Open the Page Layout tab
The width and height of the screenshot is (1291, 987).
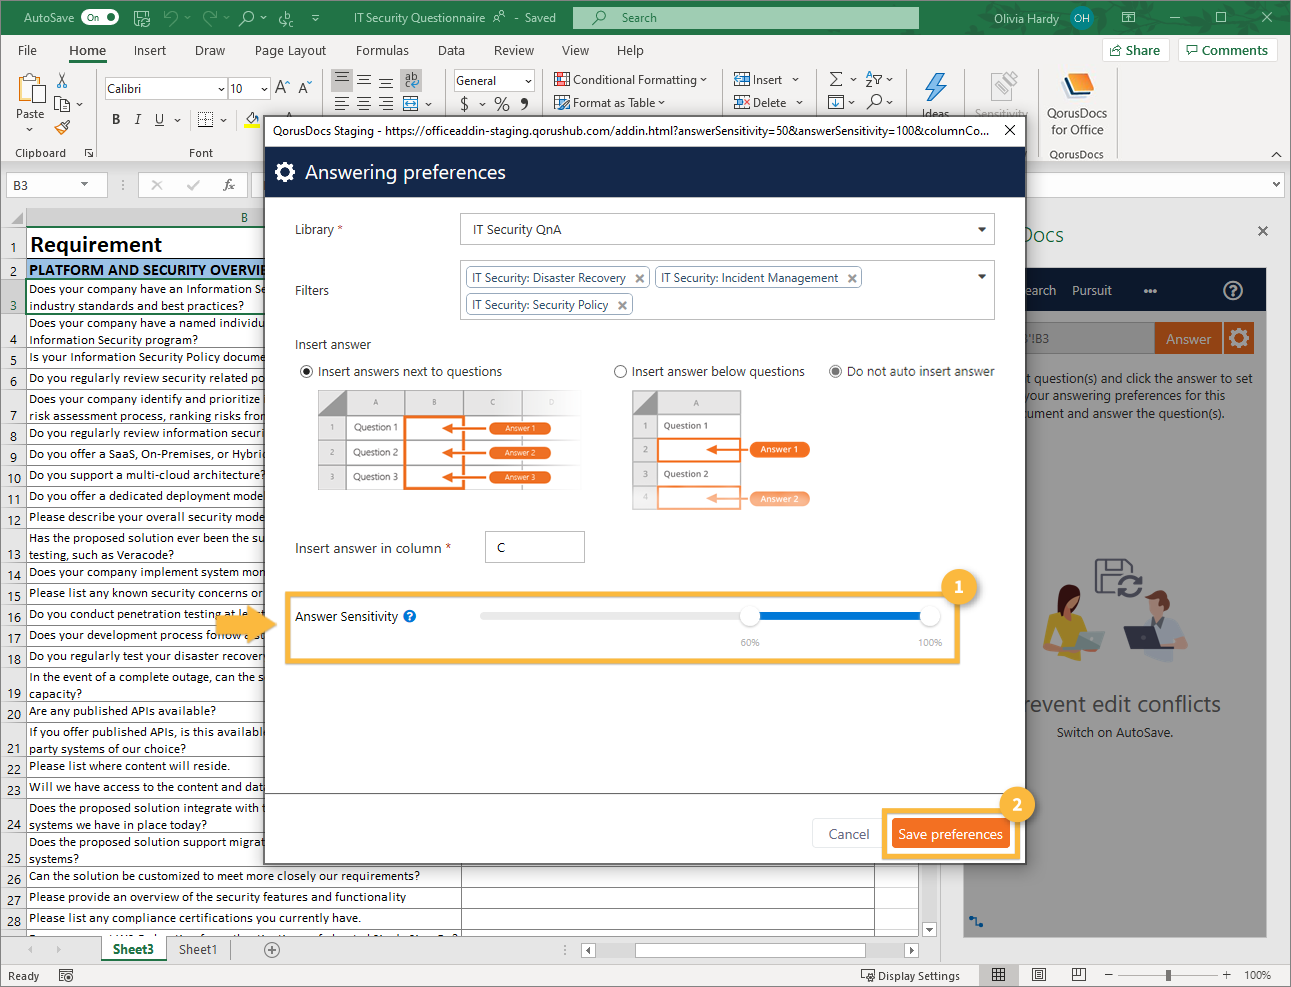pos(290,51)
